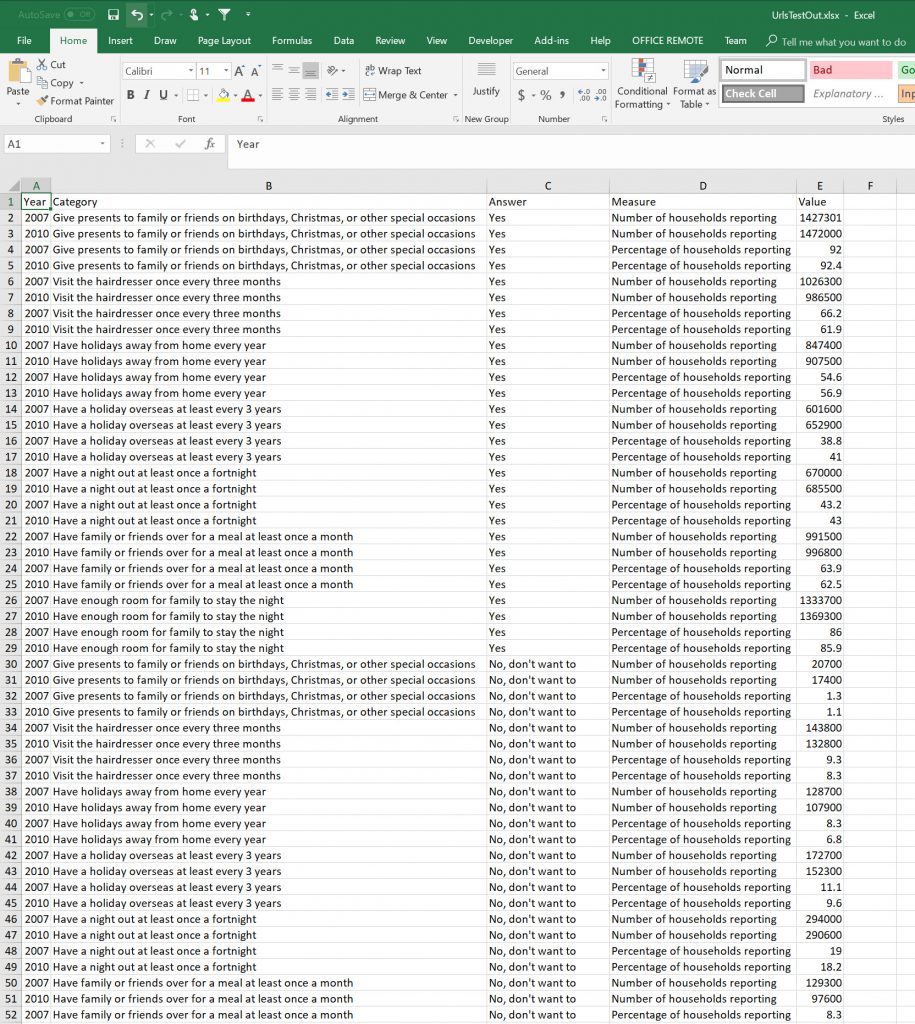Open the Page Layout ribbon tab

coord(224,41)
